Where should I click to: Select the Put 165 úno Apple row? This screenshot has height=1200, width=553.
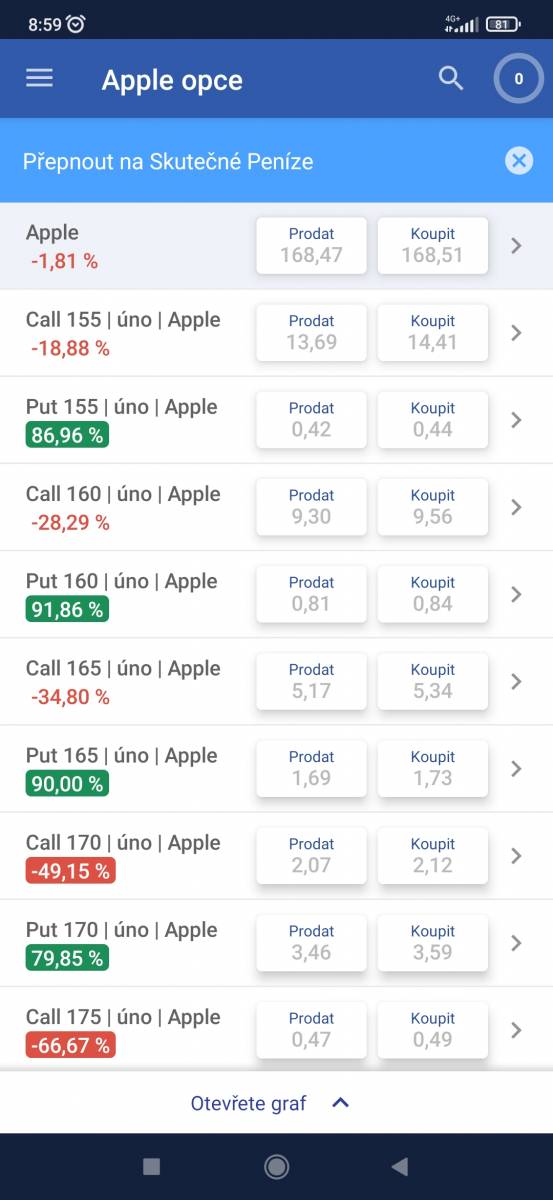click(276, 769)
